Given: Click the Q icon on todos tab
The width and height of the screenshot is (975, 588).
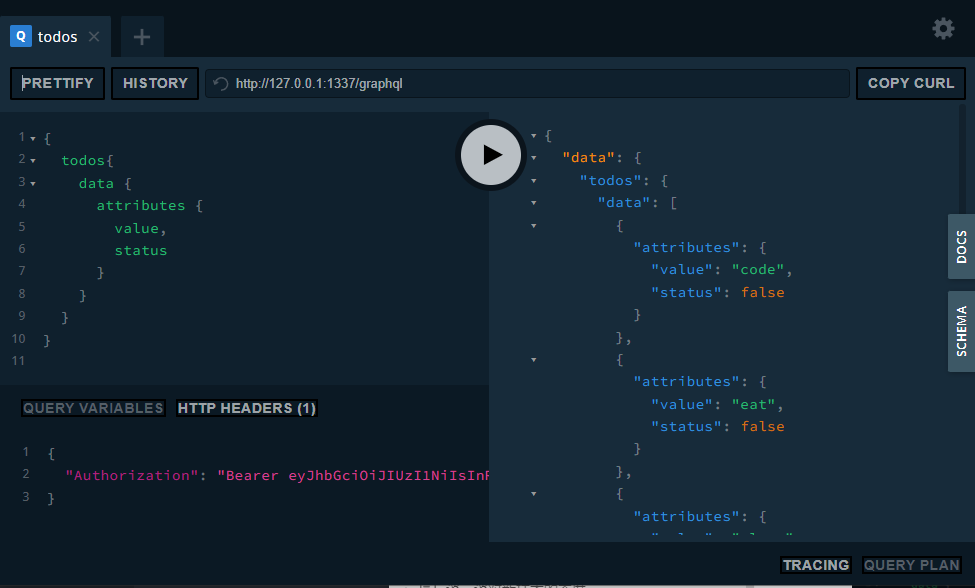Looking at the screenshot, I should 21,37.
